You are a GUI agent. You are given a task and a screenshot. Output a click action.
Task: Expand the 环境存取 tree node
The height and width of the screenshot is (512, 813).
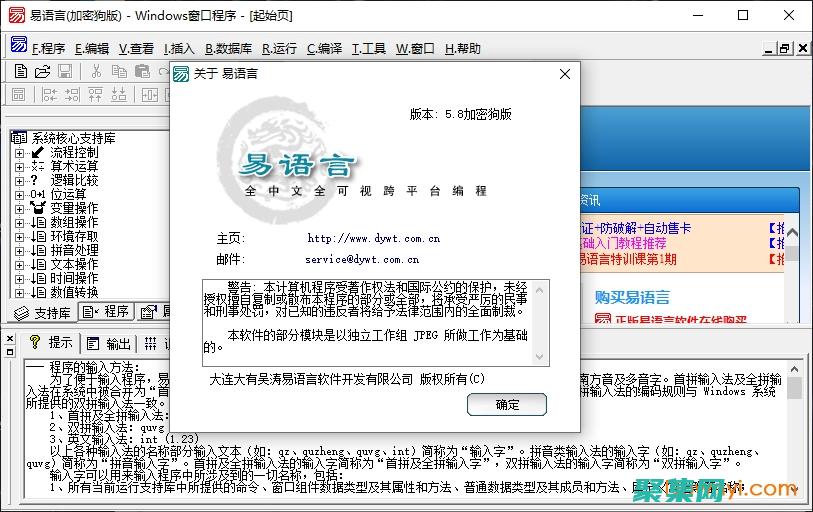point(19,237)
